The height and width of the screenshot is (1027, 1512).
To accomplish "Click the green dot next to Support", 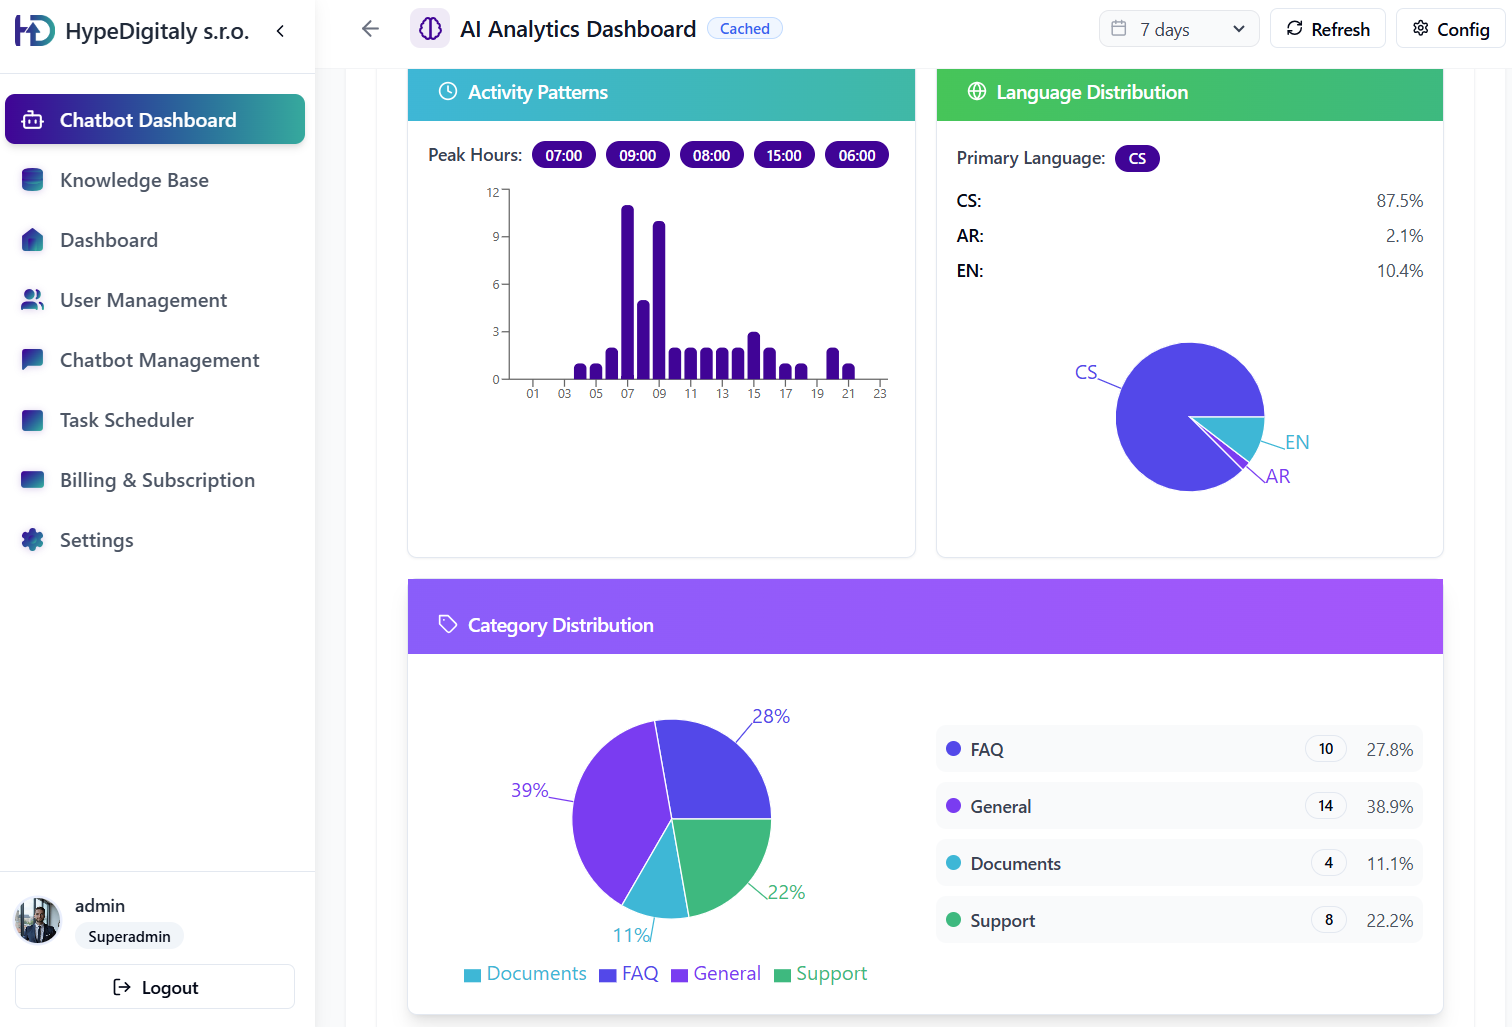I will (x=952, y=919).
